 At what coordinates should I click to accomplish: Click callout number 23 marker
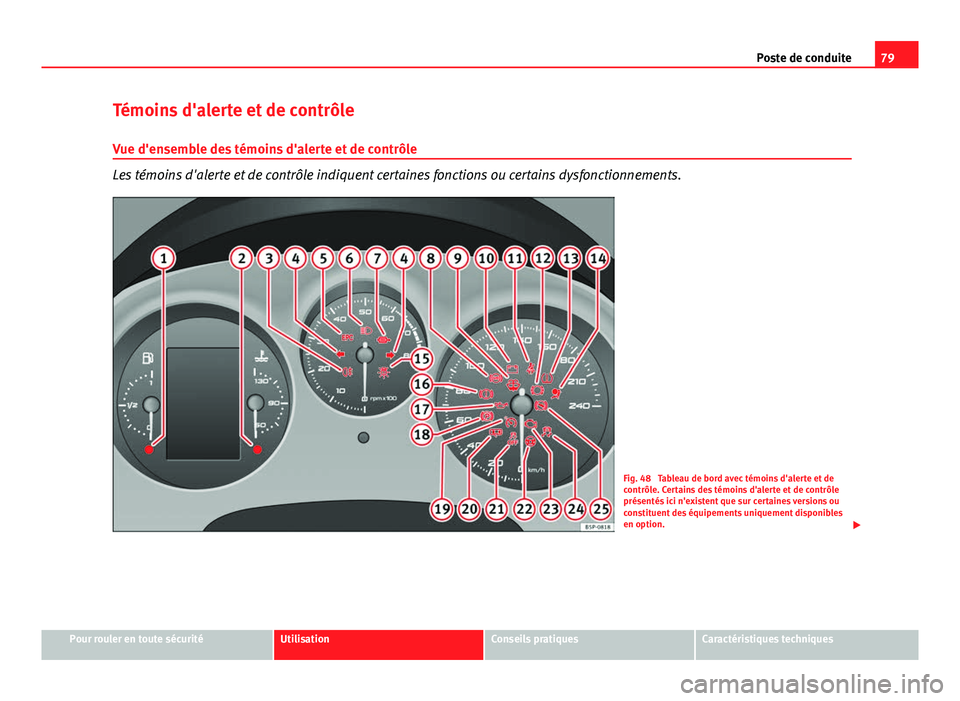(551, 509)
